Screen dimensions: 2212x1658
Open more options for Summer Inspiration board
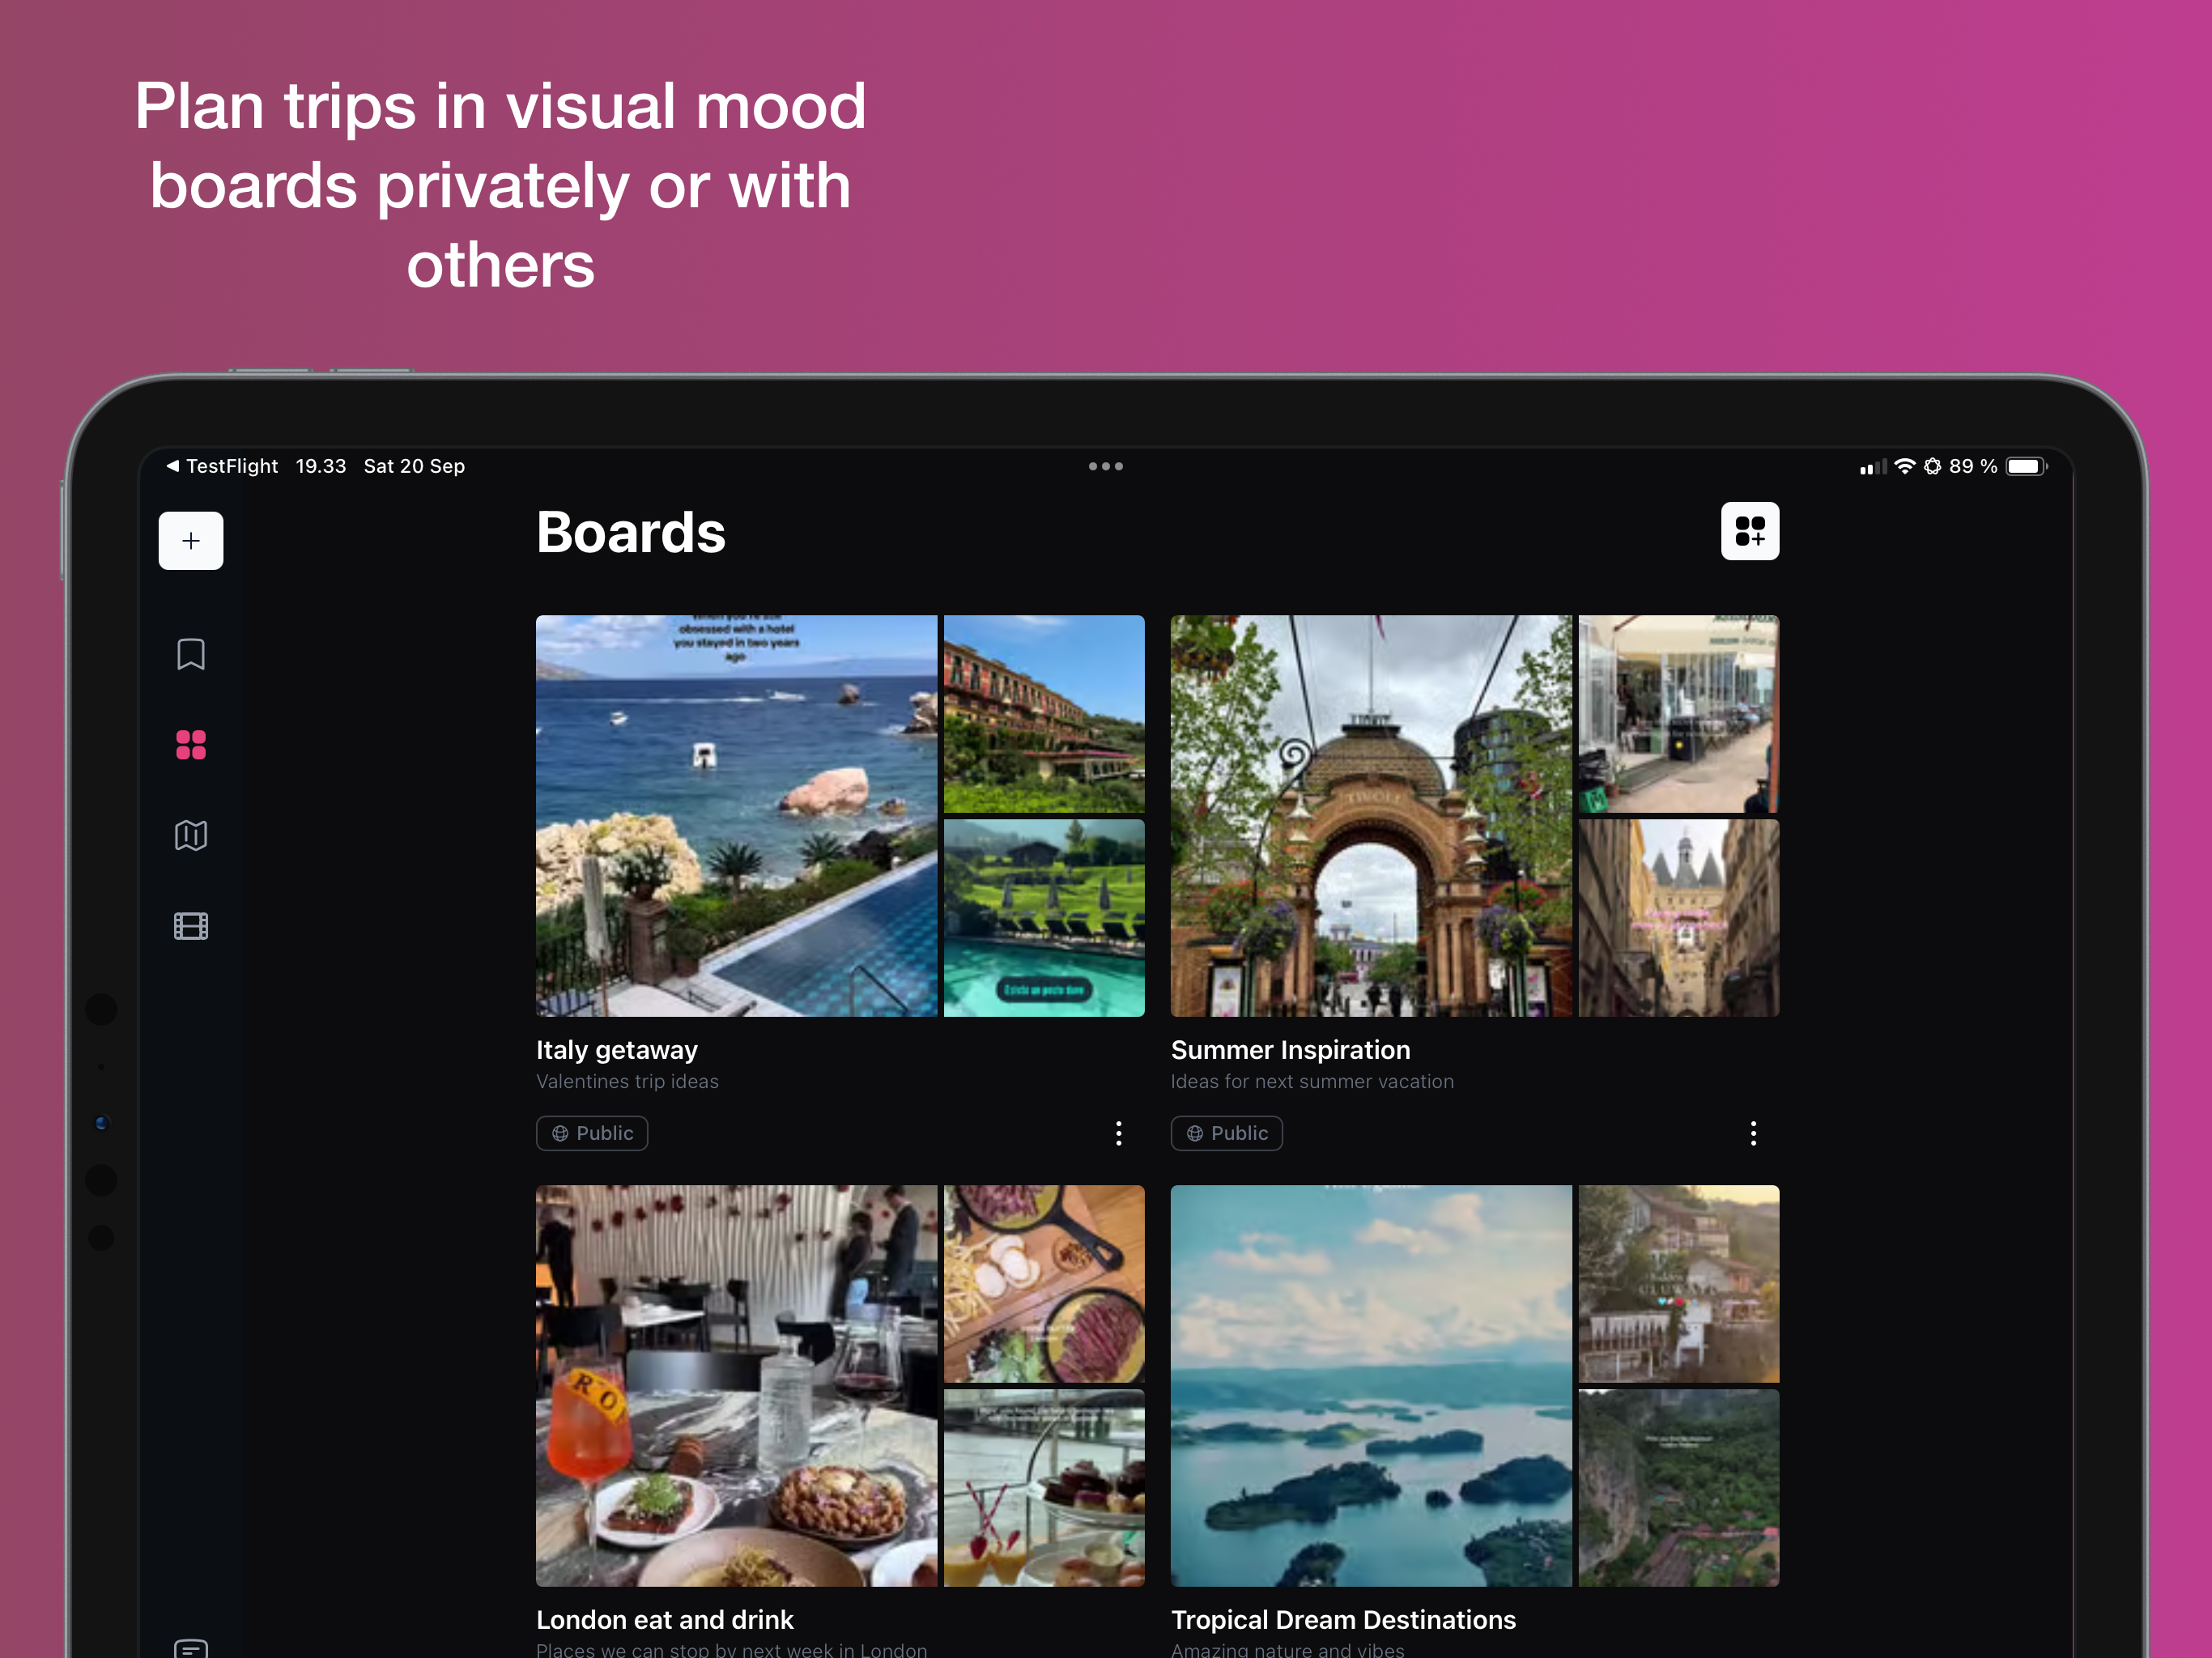pos(1753,1133)
